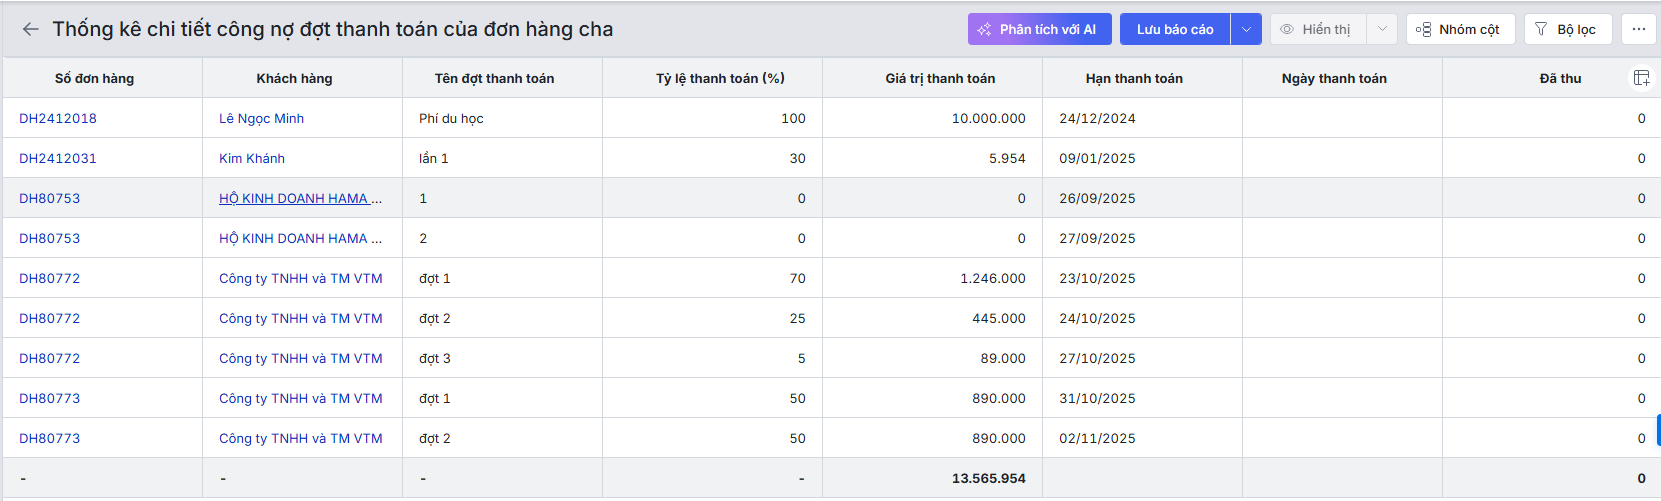Screen dimensions: 1661x501
Task: Open customer Kim Khánh link
Action: [252, 158]
